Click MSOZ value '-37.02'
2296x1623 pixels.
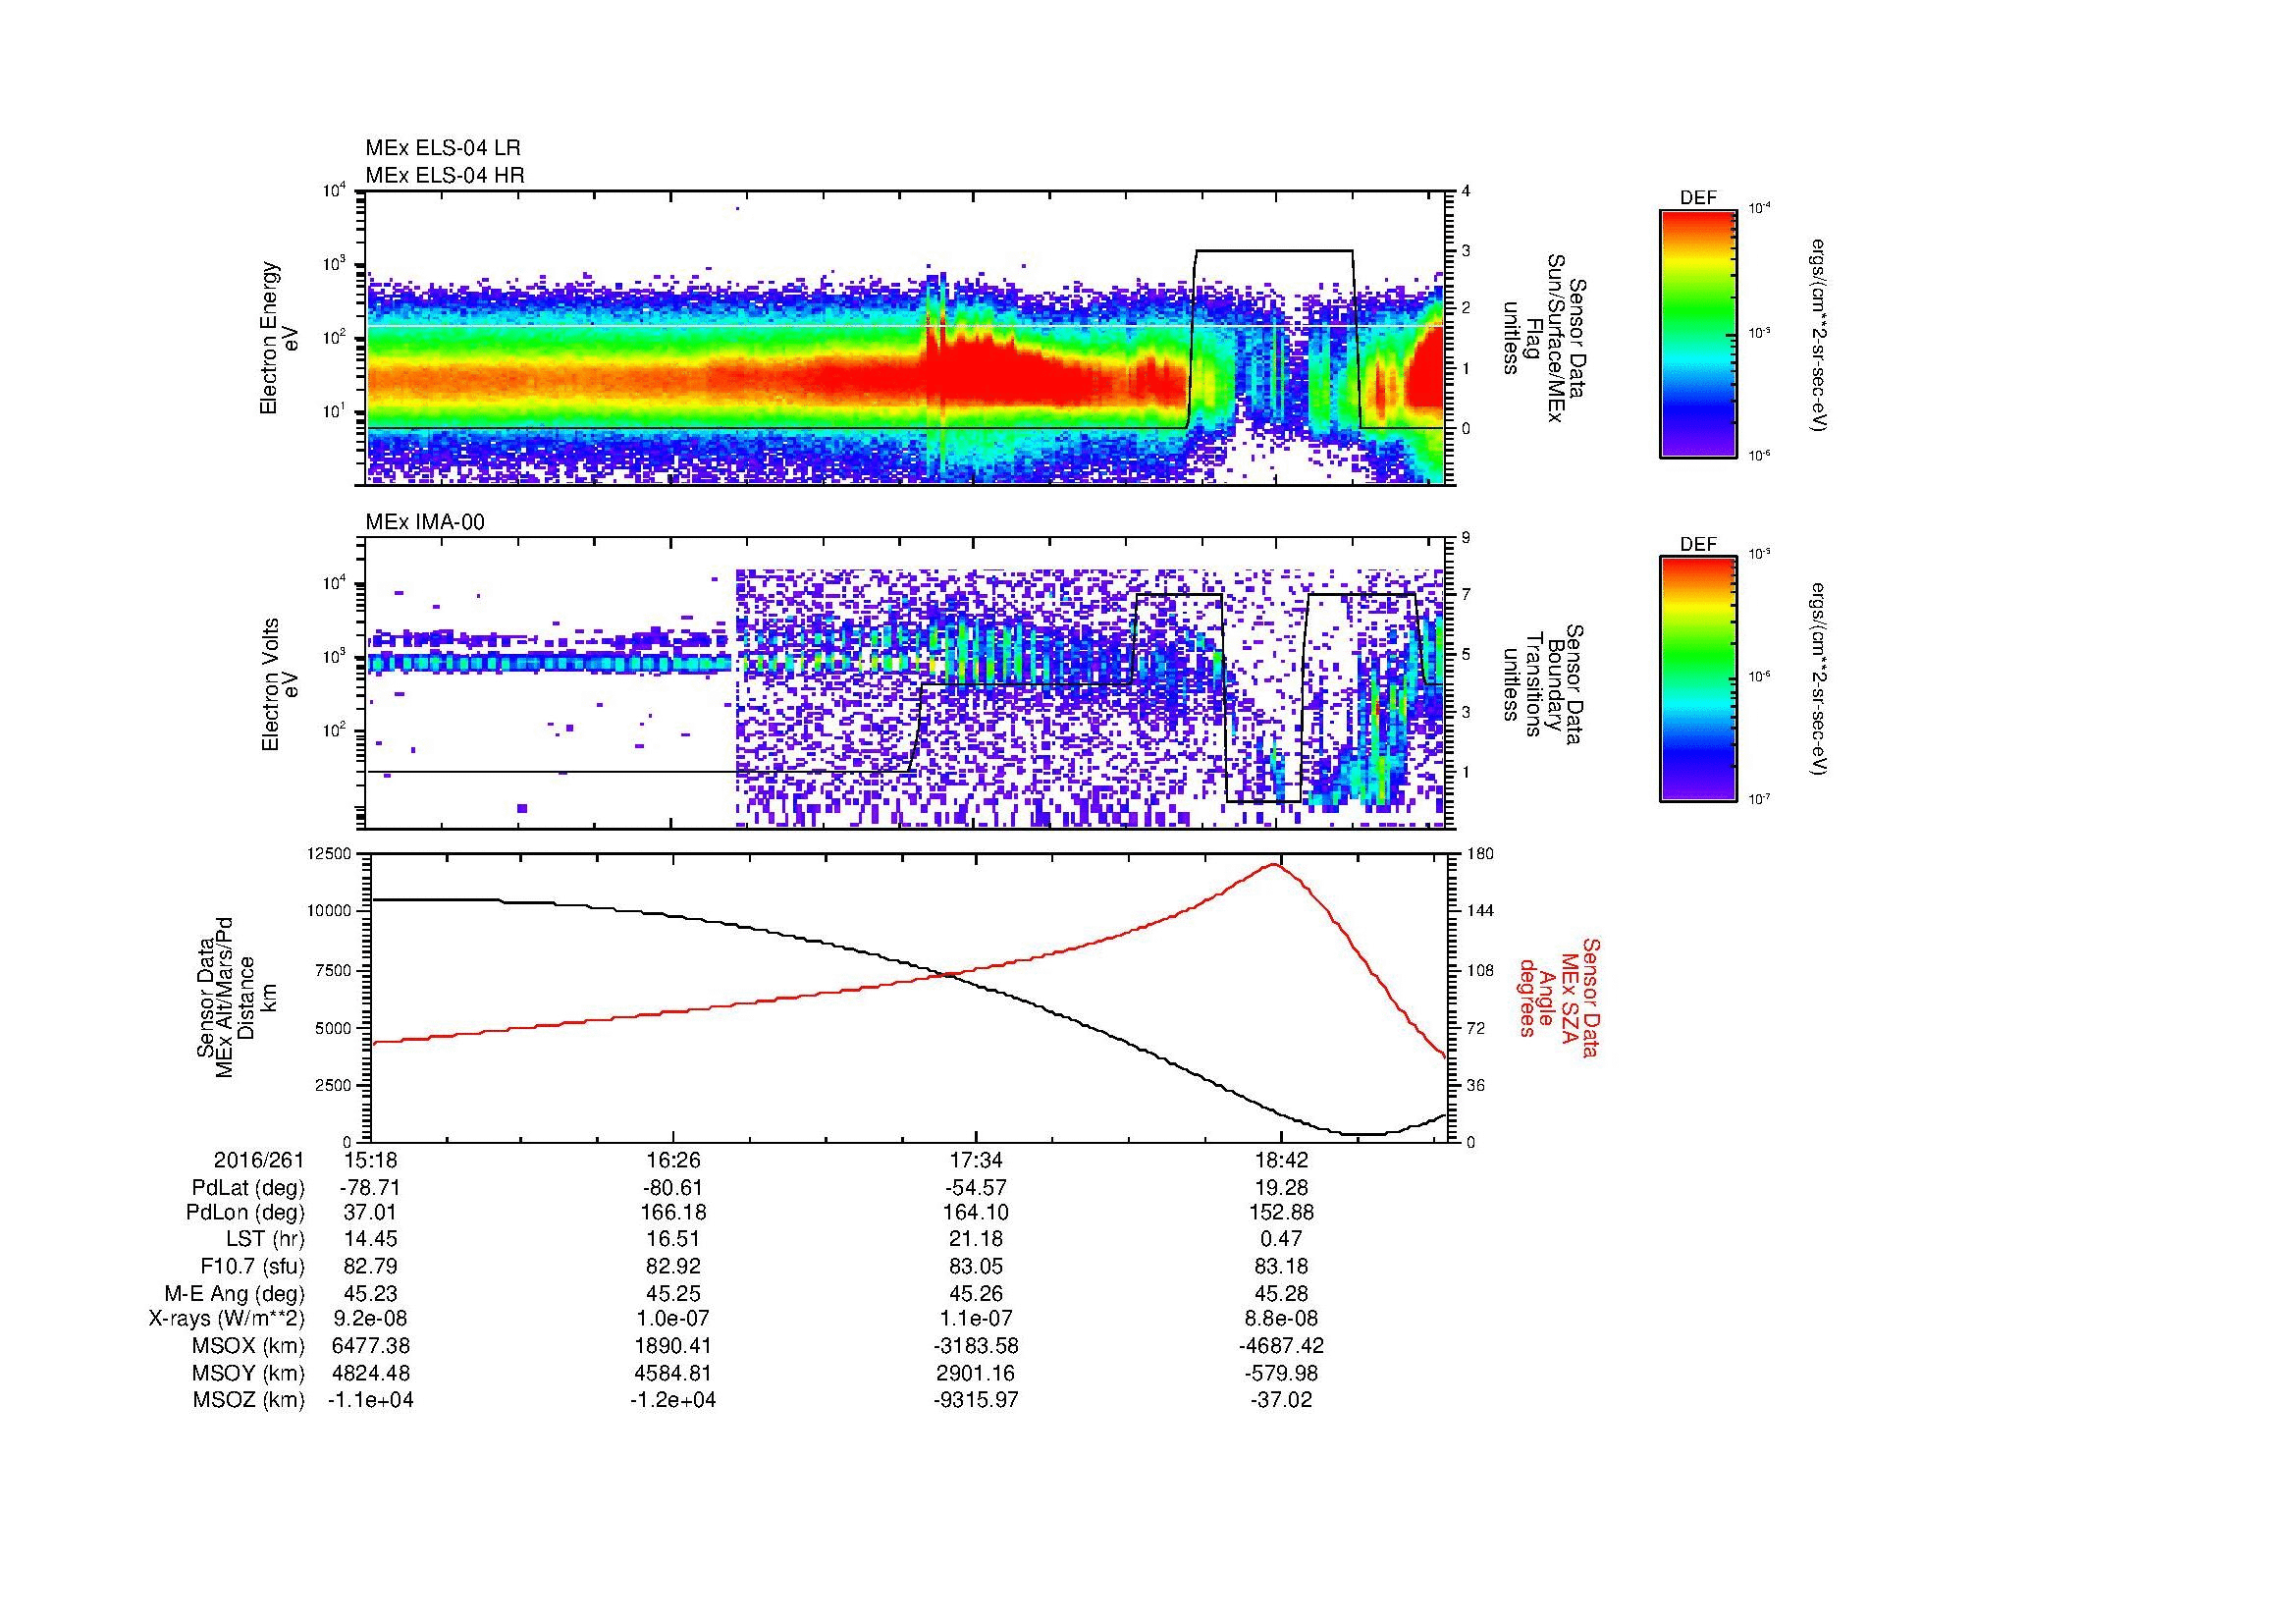pos(1281,1400)
